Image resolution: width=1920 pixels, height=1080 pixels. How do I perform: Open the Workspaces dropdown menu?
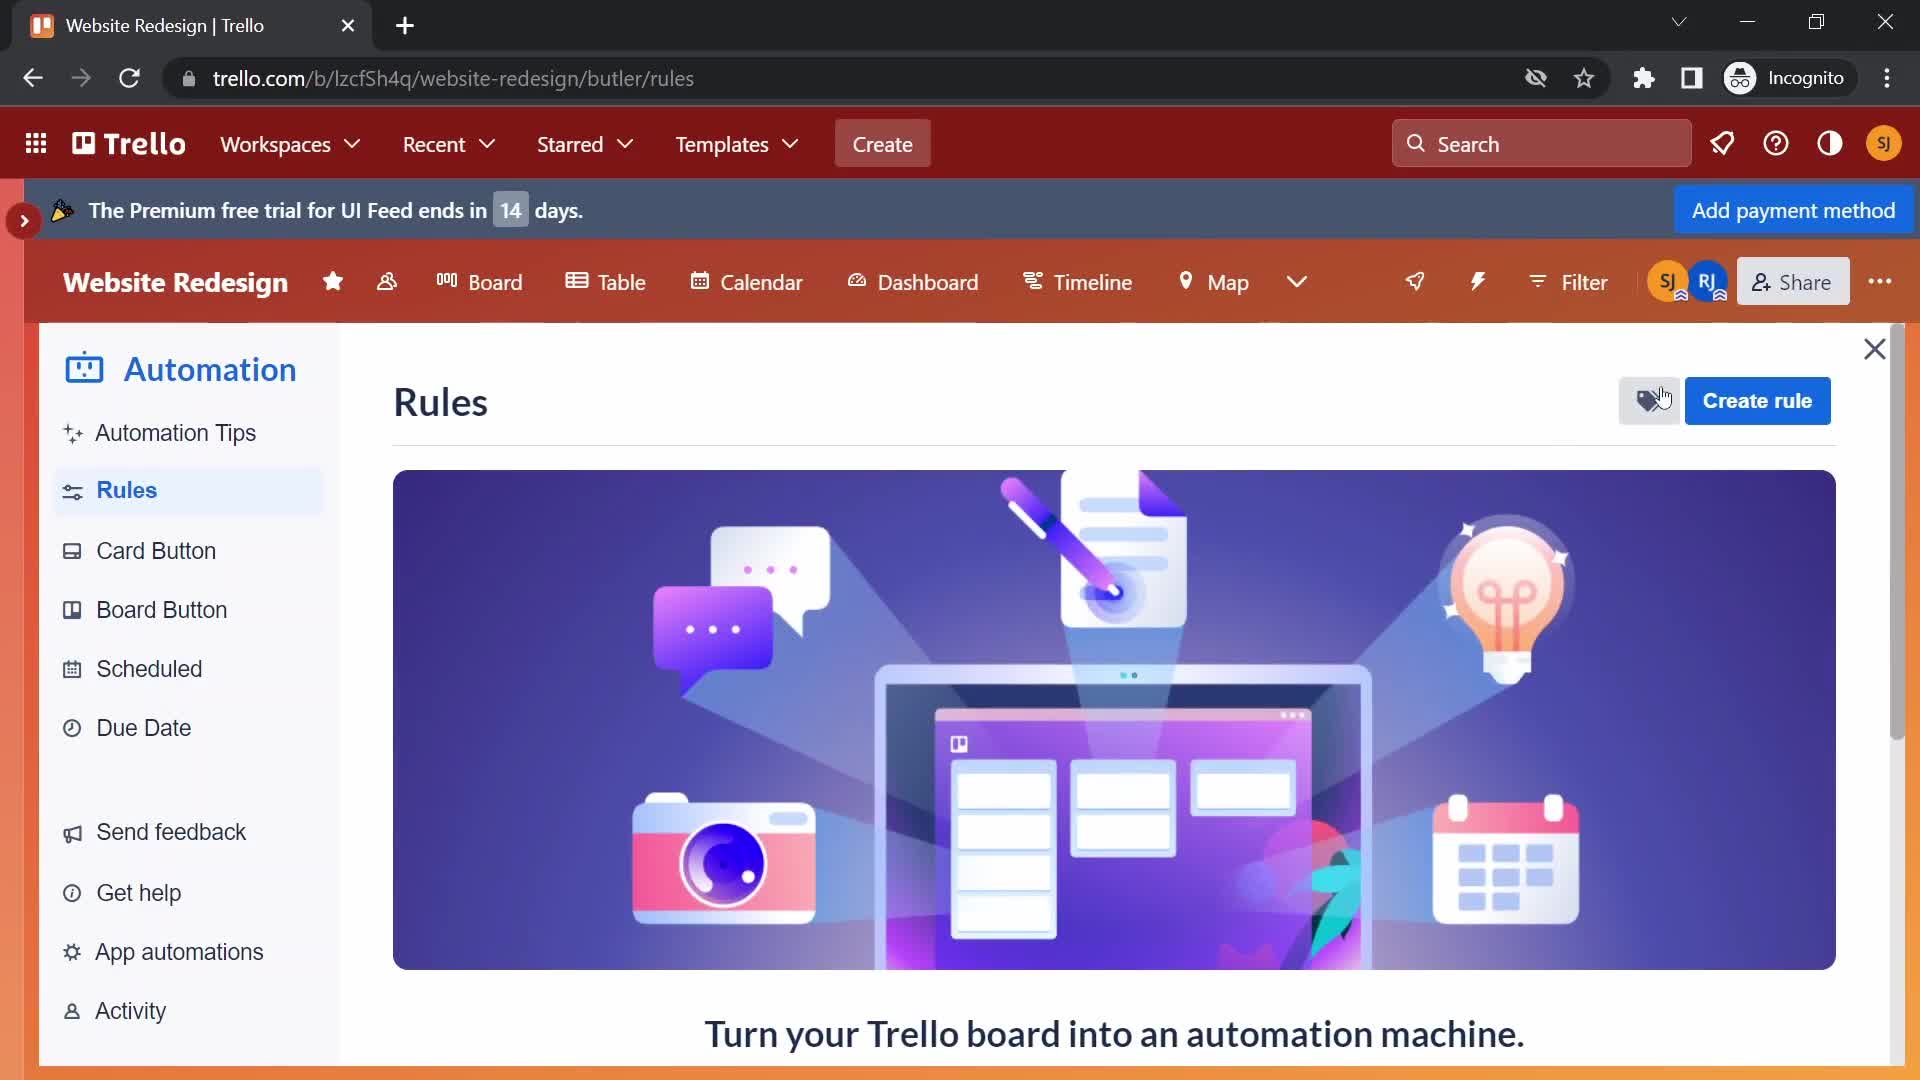pyautogui.click(x=290, y=144)
